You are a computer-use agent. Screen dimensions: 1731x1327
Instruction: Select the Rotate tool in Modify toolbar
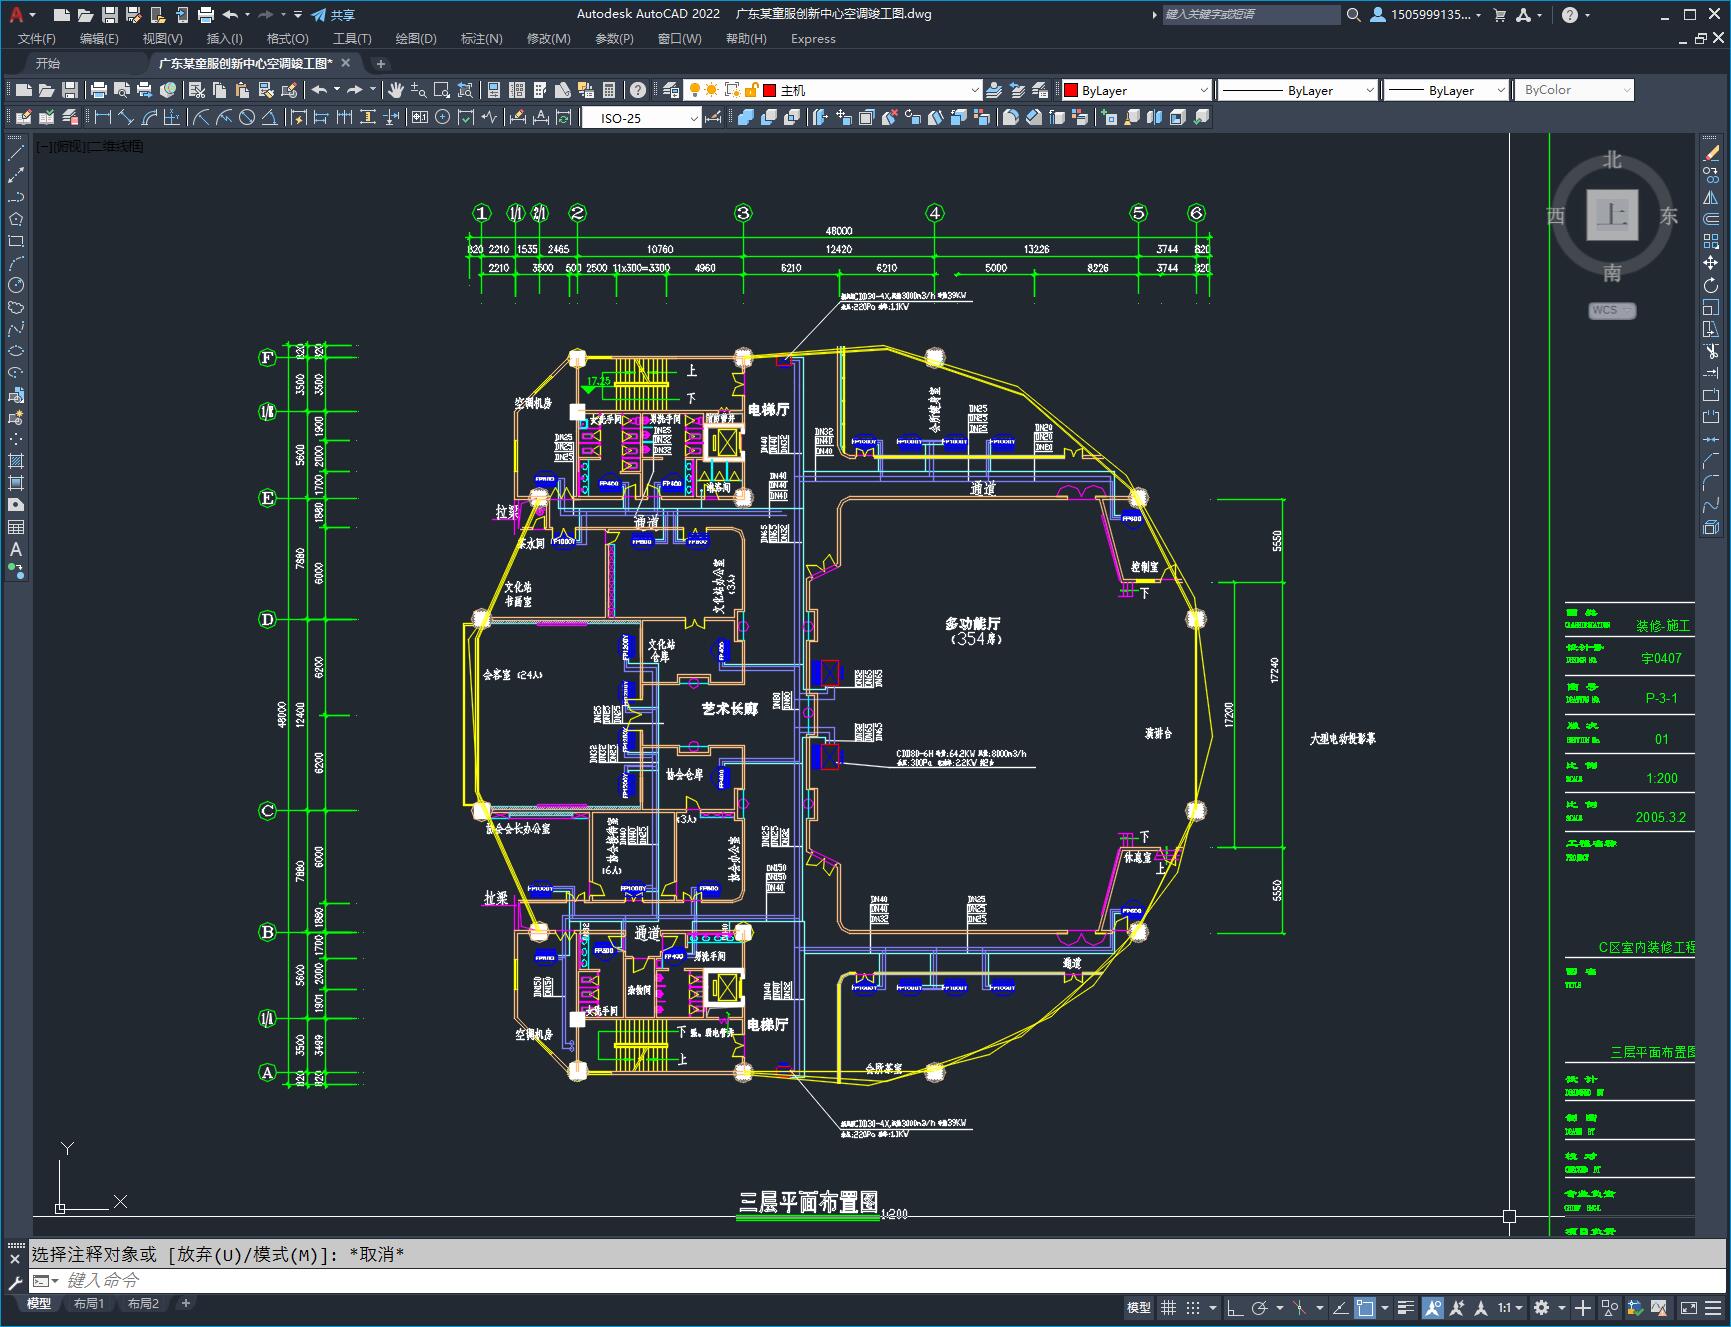1711,285
